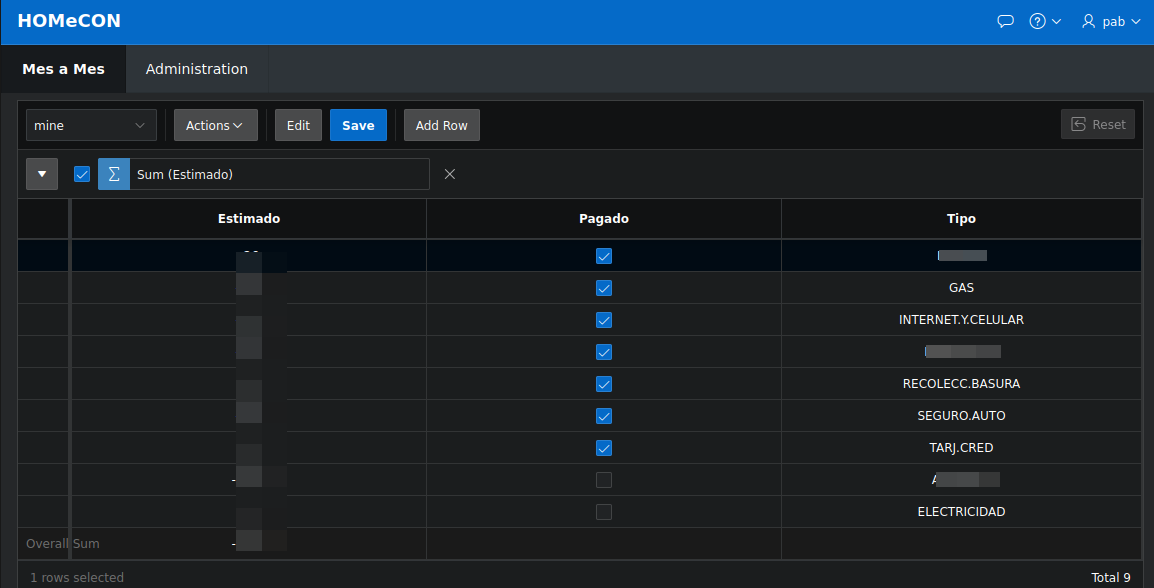Screen dimensions: 1154x588
Task: Switch to the Administration tab
Action: [x=196, y=69]
